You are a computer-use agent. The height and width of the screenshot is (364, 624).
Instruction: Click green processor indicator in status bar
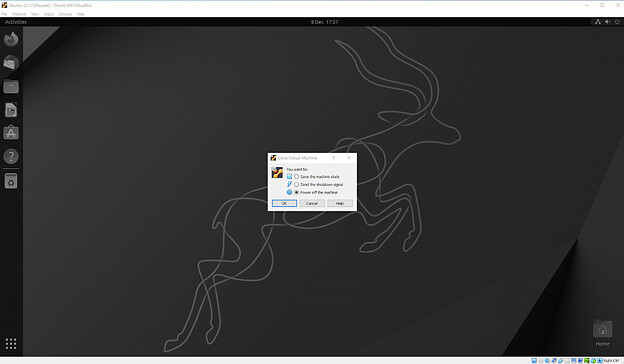587,360
